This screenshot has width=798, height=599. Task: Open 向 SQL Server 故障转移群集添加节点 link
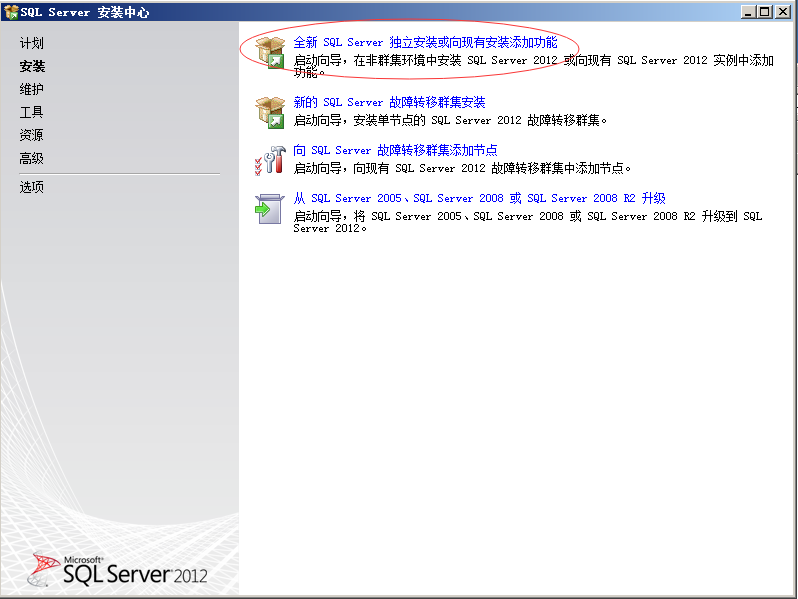point(395,150)
